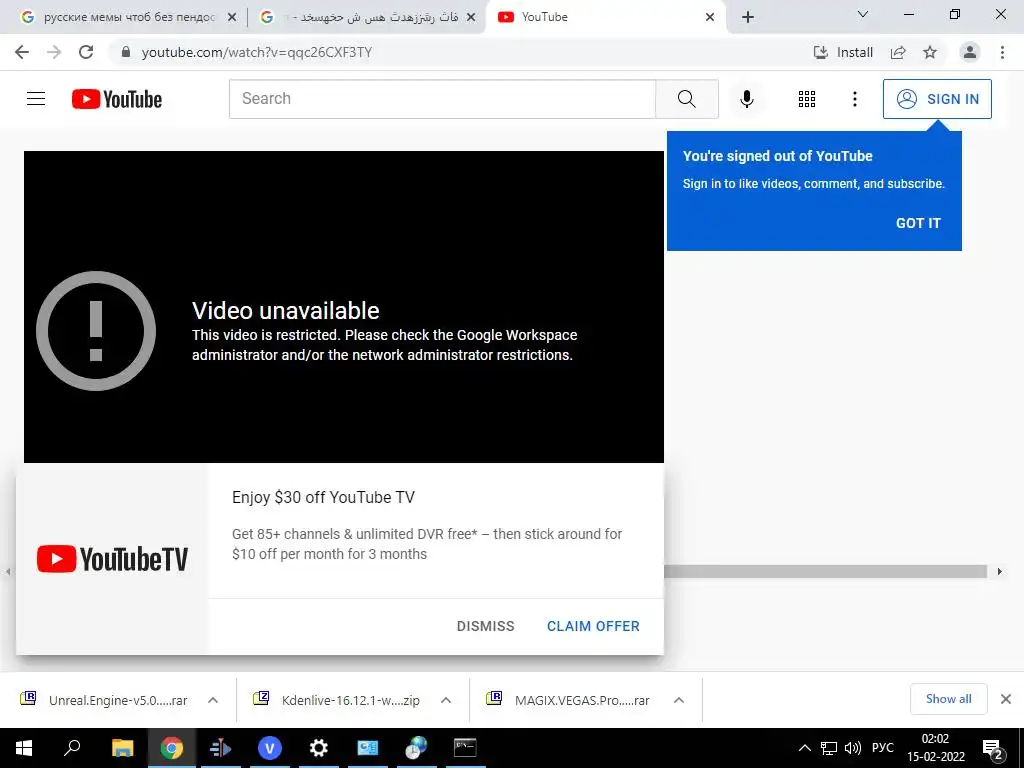Click Enjoy $30 off YouTube TV heading
Screen dimensions: 1024x768
tap(323, 498)
